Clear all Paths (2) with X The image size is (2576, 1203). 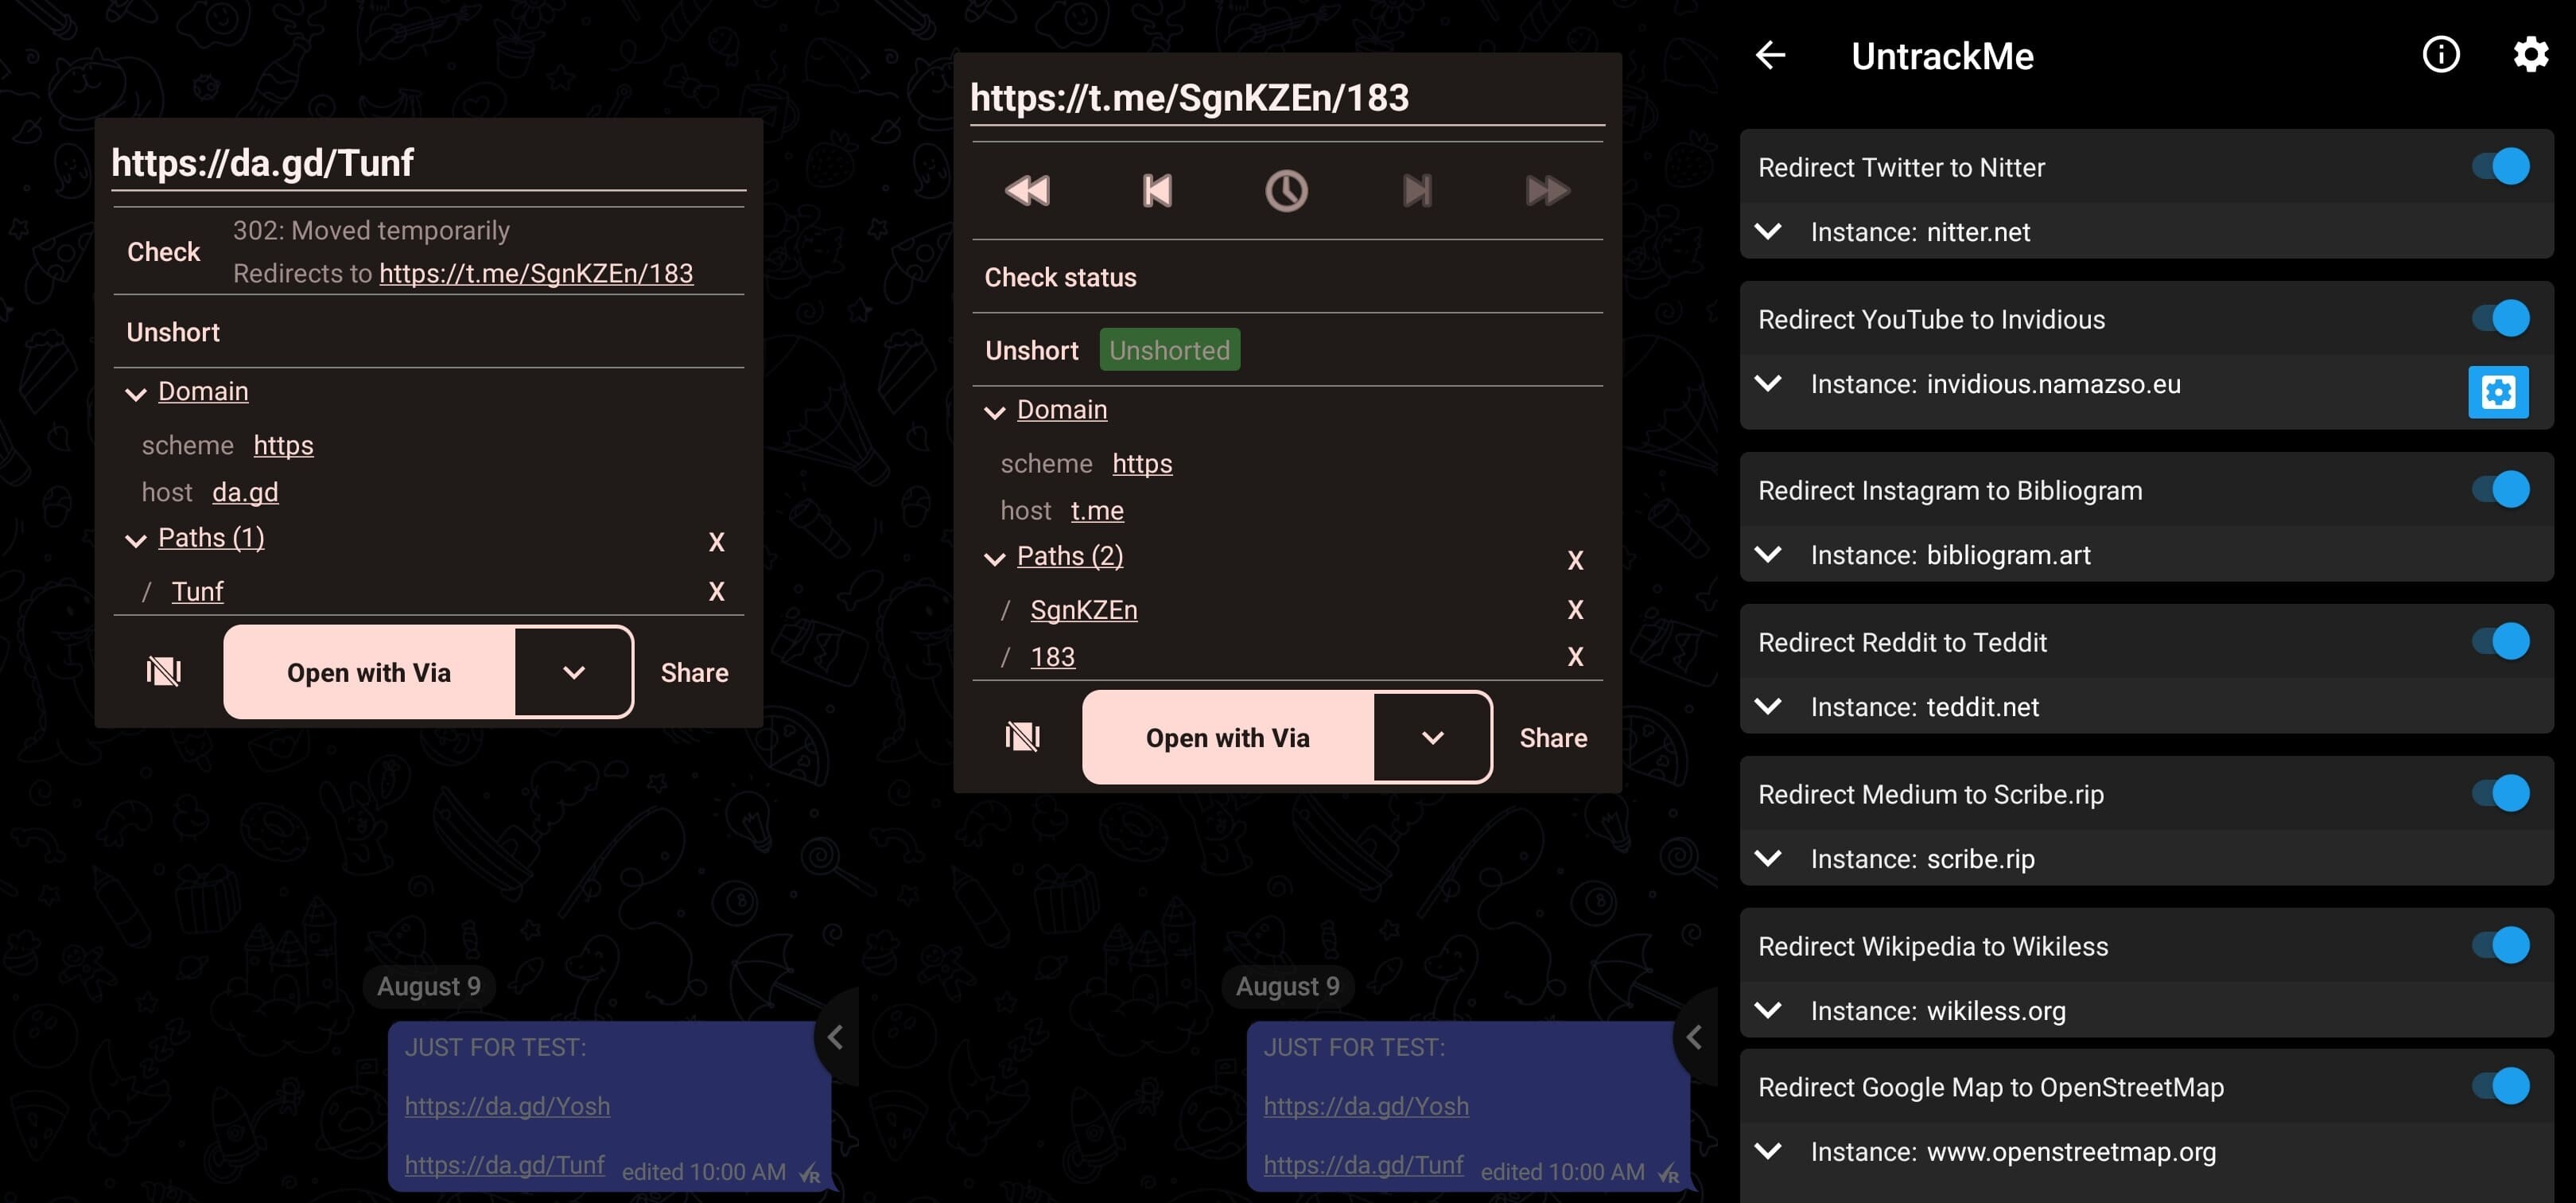pyautogui.click(x=1575, y=560)
